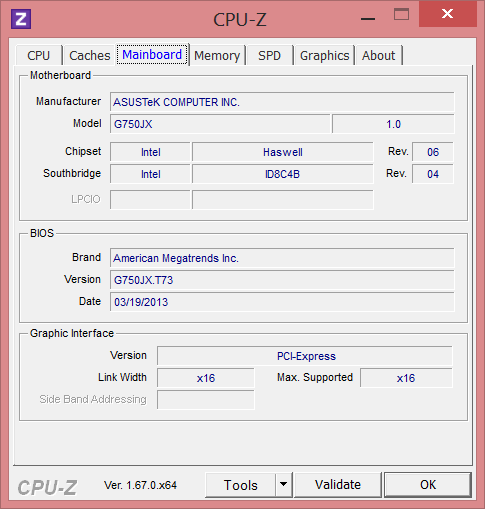Image resolution: width=485 pixels, height=509 pixels.
Task: Click the Southbridge label
Action: pyautogui.click(x=72, y=173)
